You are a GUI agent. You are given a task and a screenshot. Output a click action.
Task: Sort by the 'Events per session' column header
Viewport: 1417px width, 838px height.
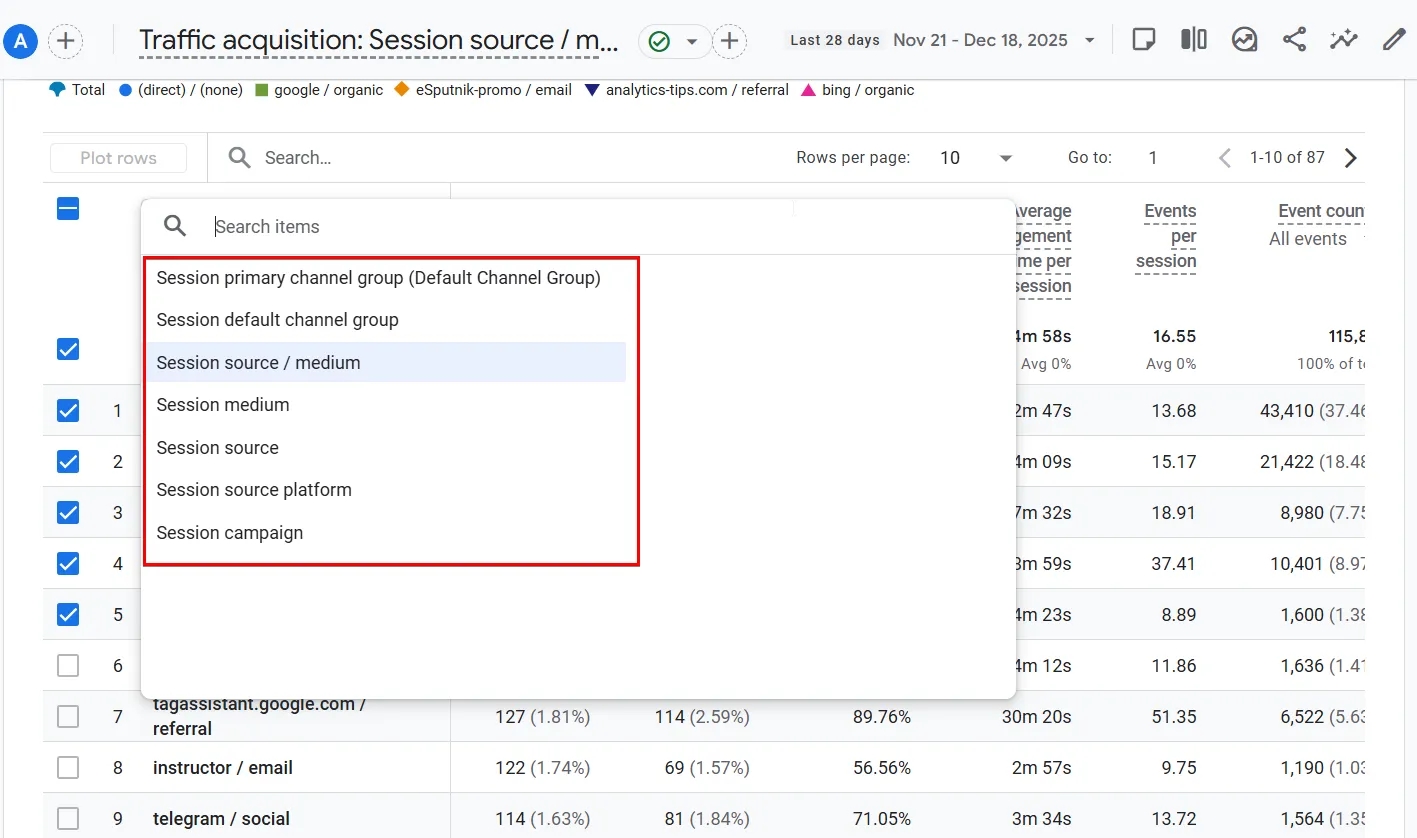click(x=1166, y=236)
